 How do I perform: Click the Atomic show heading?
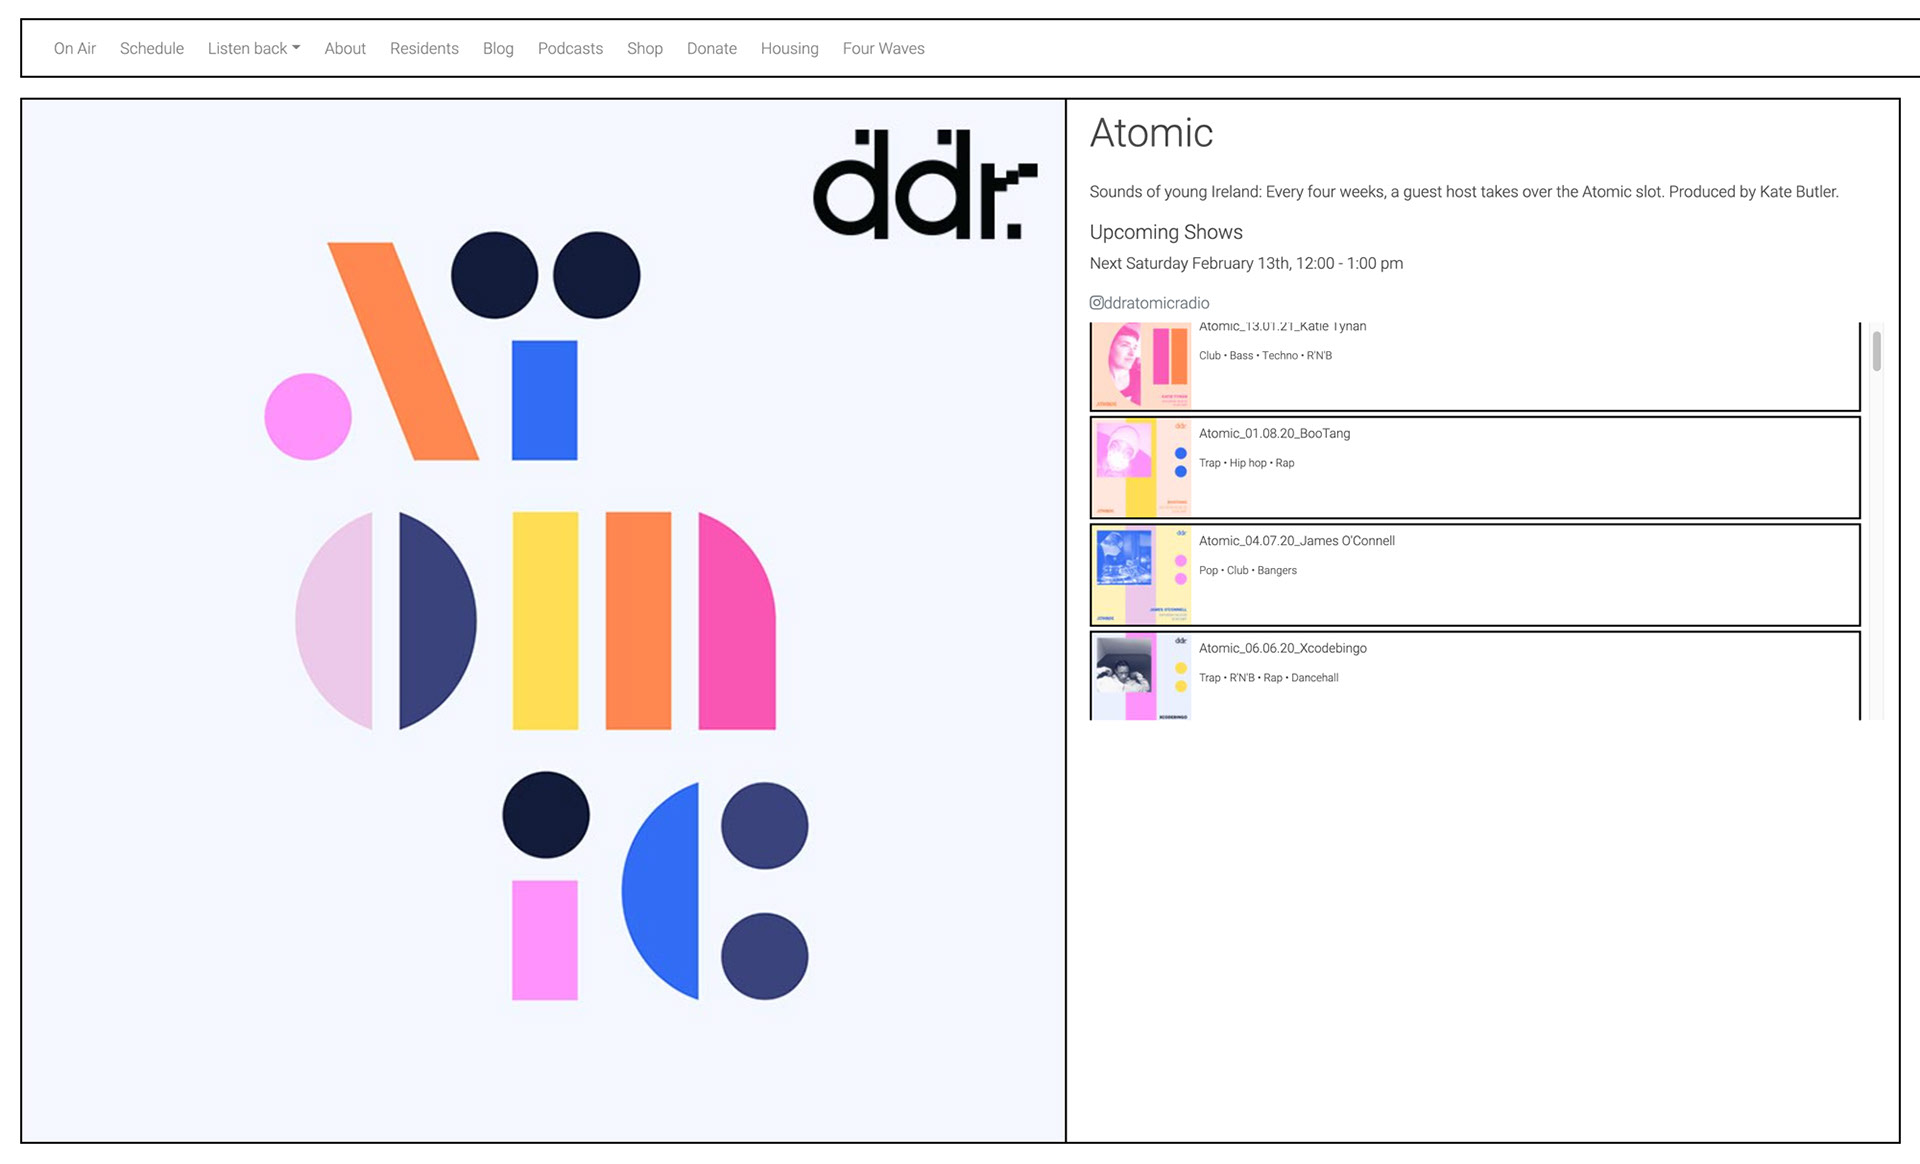(x=1151, y=133)
